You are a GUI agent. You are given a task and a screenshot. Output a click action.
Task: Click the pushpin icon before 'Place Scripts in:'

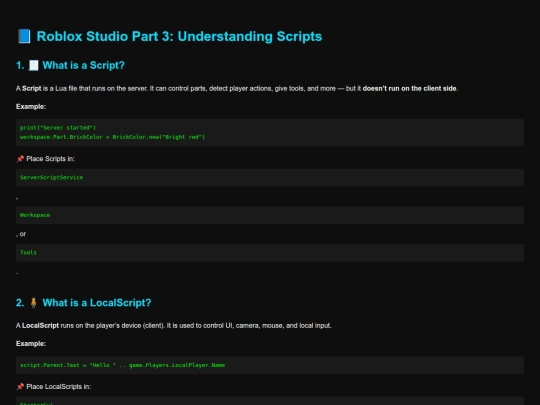20,158
